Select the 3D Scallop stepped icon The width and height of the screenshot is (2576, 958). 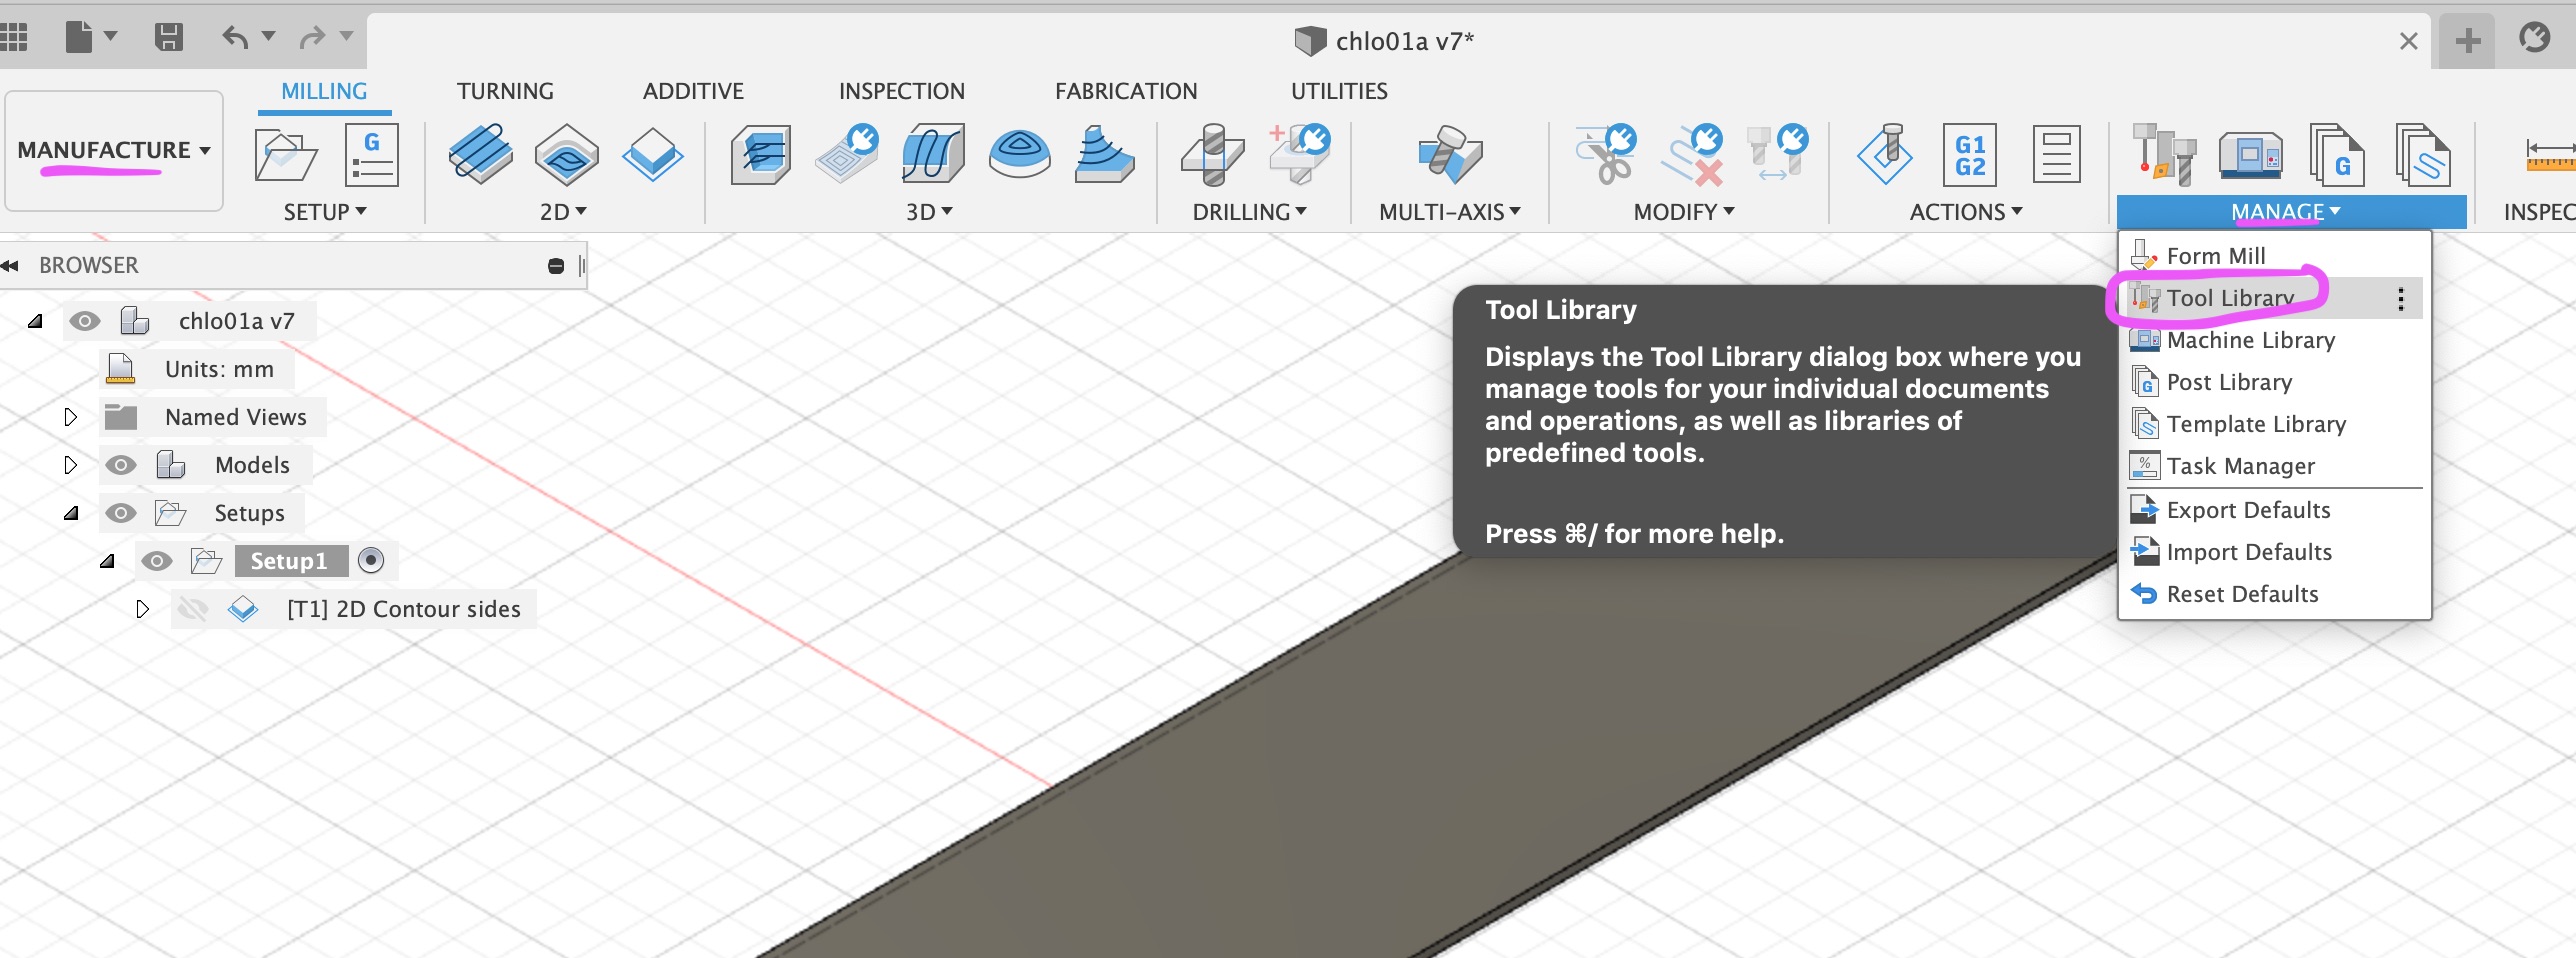click(x=1104, y=154)
